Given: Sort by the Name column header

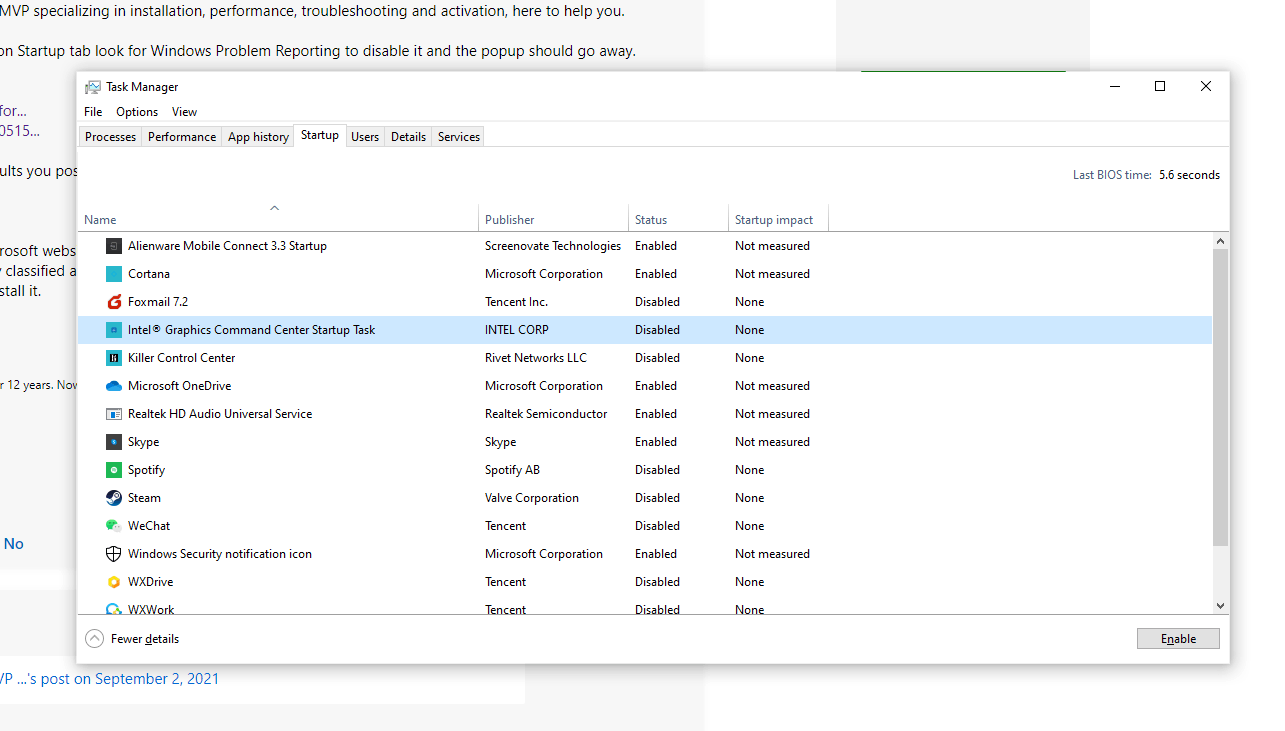Looking at the screenshot, I should pyautogui.click(x=100, y=220).
